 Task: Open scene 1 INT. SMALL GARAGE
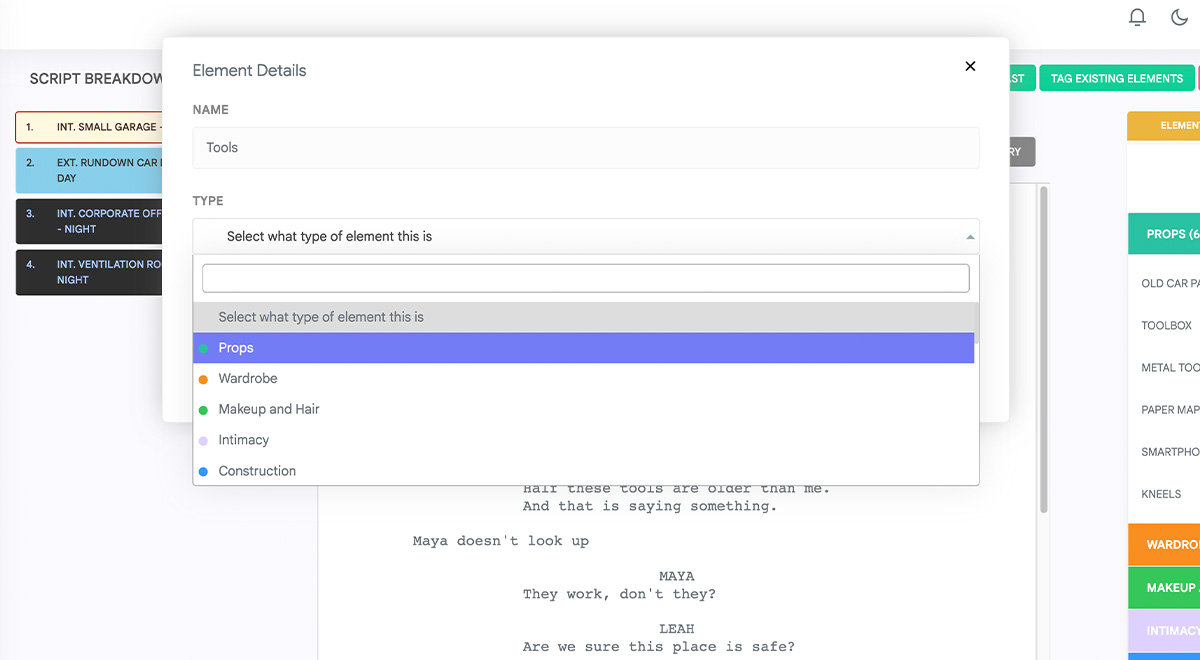pyautogui.click(x=89, y=127)
